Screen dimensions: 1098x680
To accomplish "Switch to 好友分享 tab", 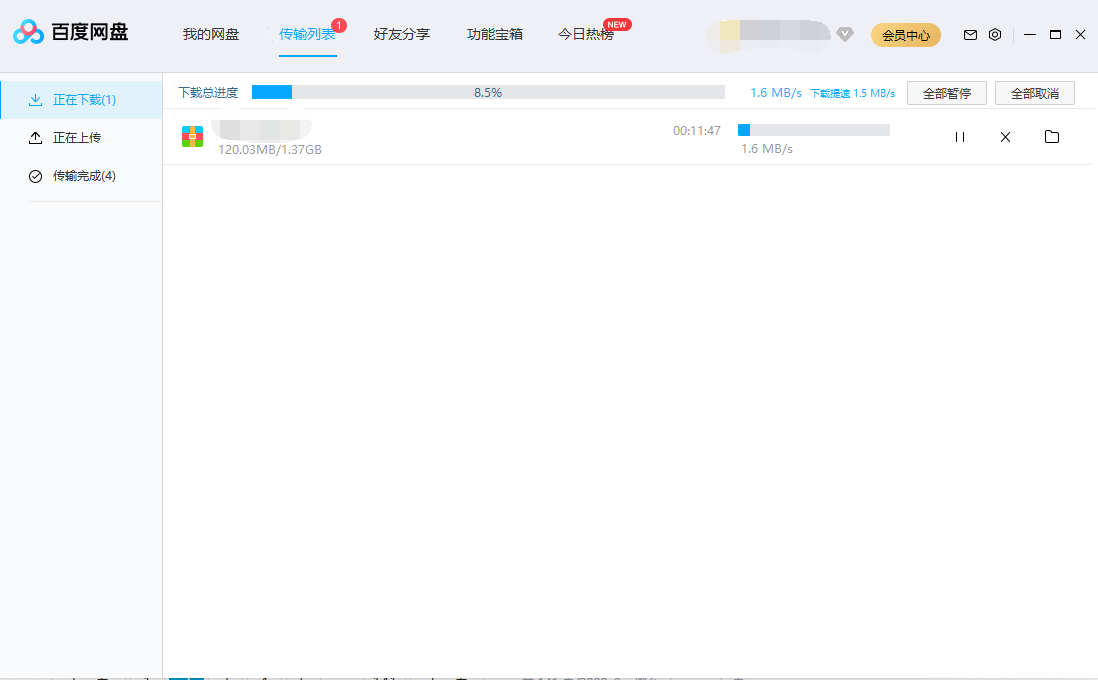I will tap(402, 34).
